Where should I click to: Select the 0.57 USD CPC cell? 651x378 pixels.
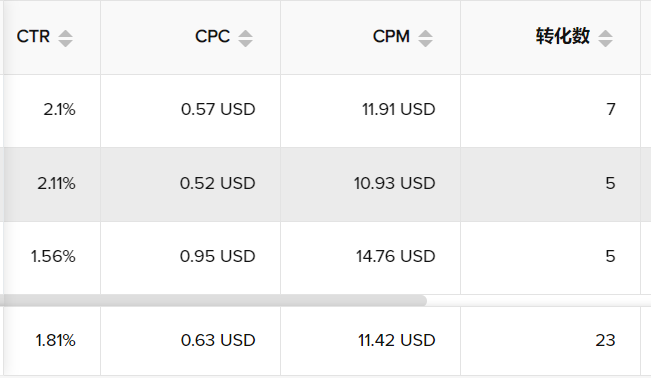[x=190, y=111]
